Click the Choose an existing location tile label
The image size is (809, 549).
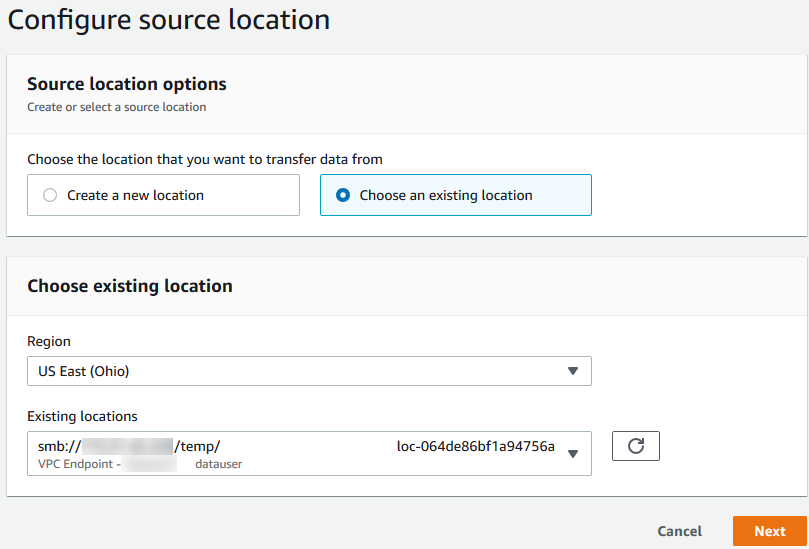[445, 196]
